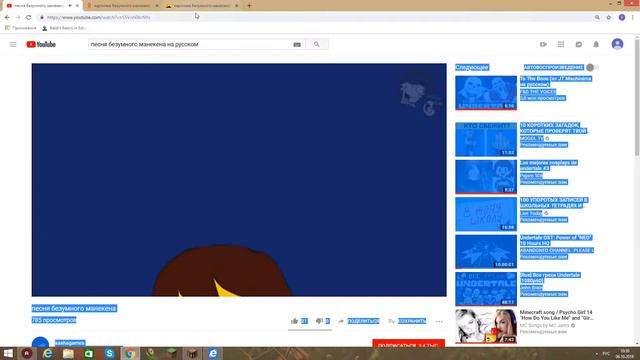Switch to Chrome in the taskbar
The height and width of the screenshot is (360, 640).
(130, 353)
